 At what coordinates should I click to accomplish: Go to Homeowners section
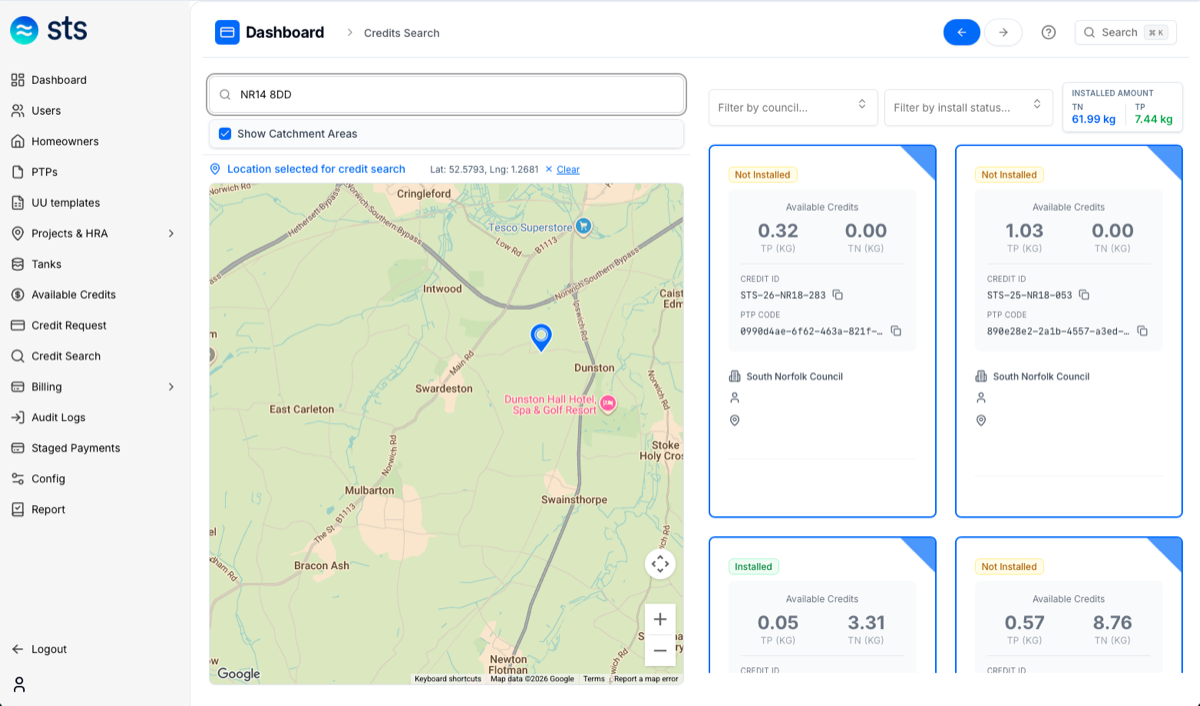click(65, 142)
